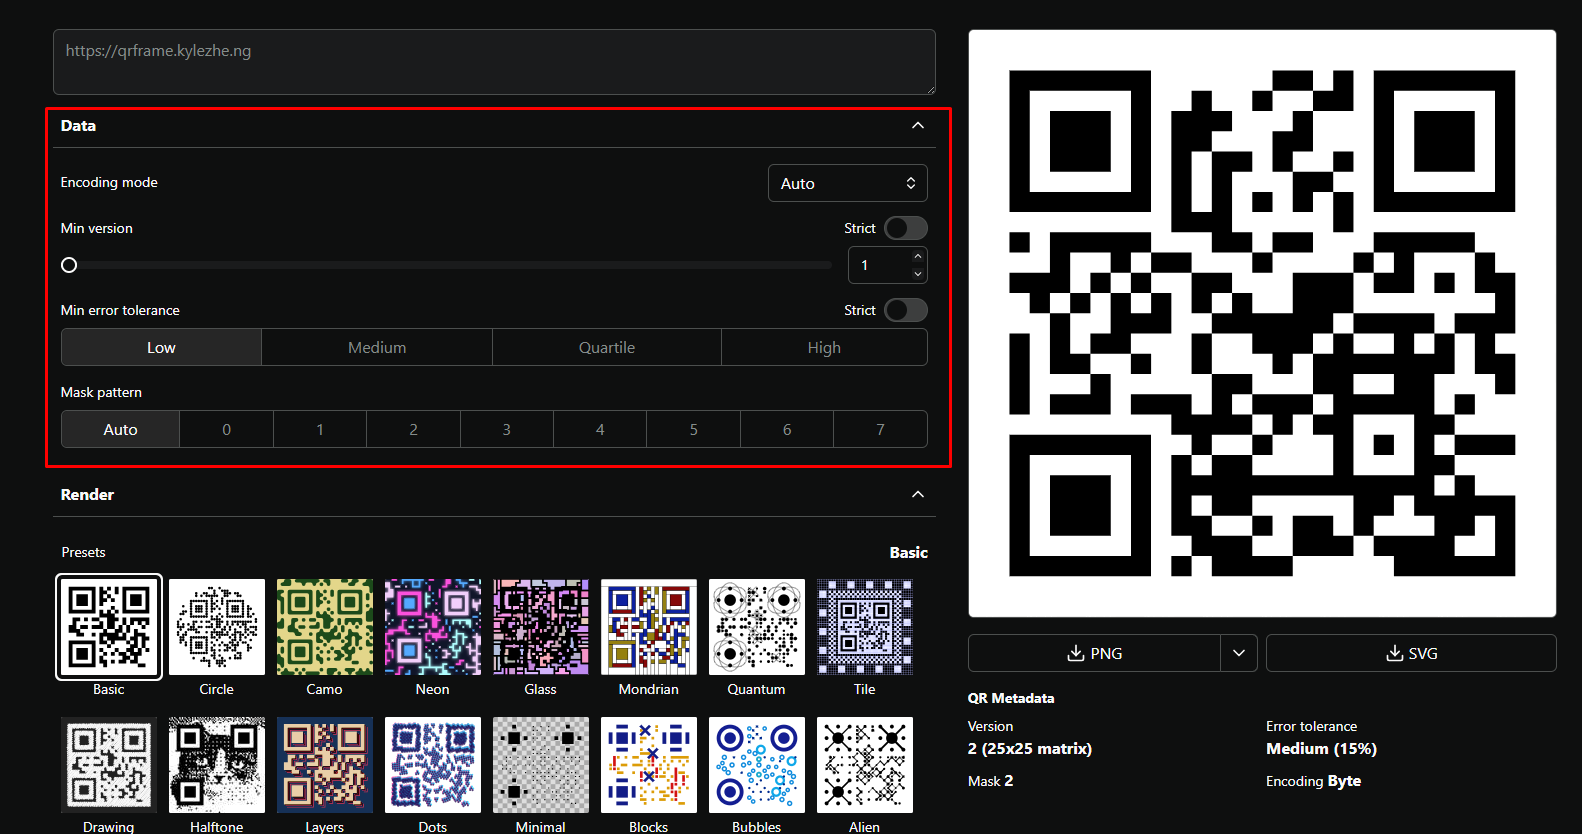Screen dimensions: 1582x834
Task: Toggle Strict for Min version
Action: (906, 228)
